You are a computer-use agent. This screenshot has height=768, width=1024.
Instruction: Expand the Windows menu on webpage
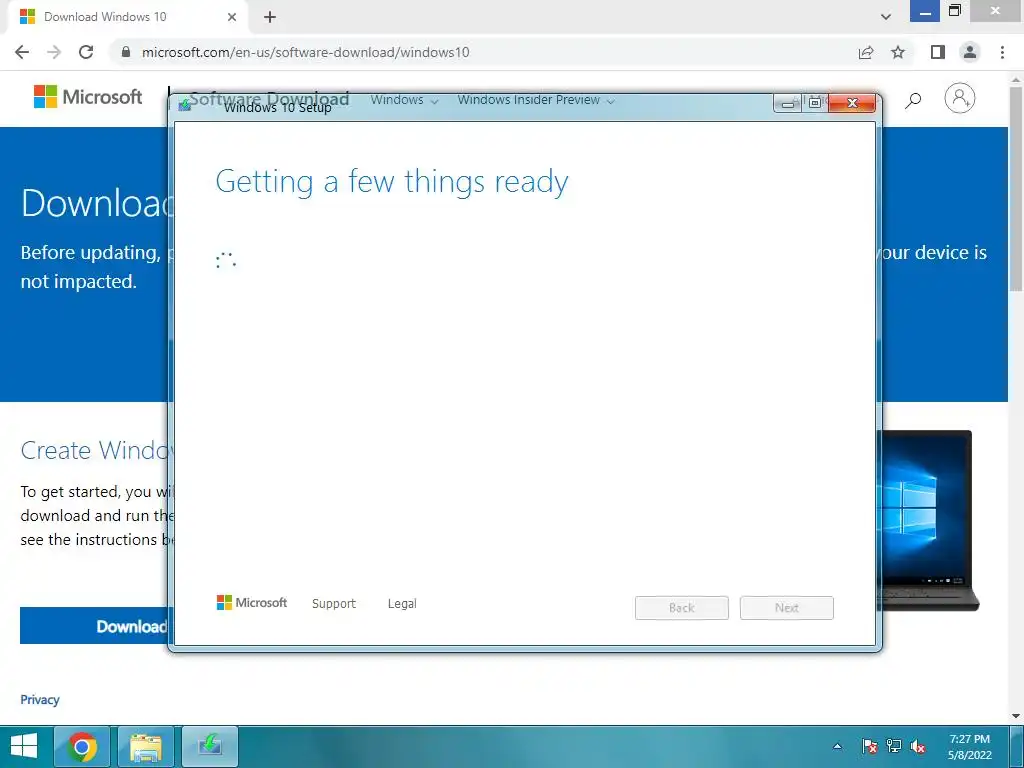click(x=404, y=100)
